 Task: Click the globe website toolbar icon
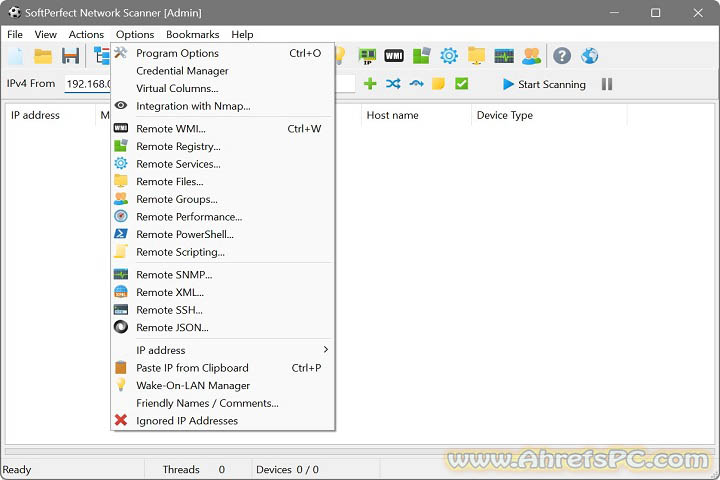coord(590,56)
